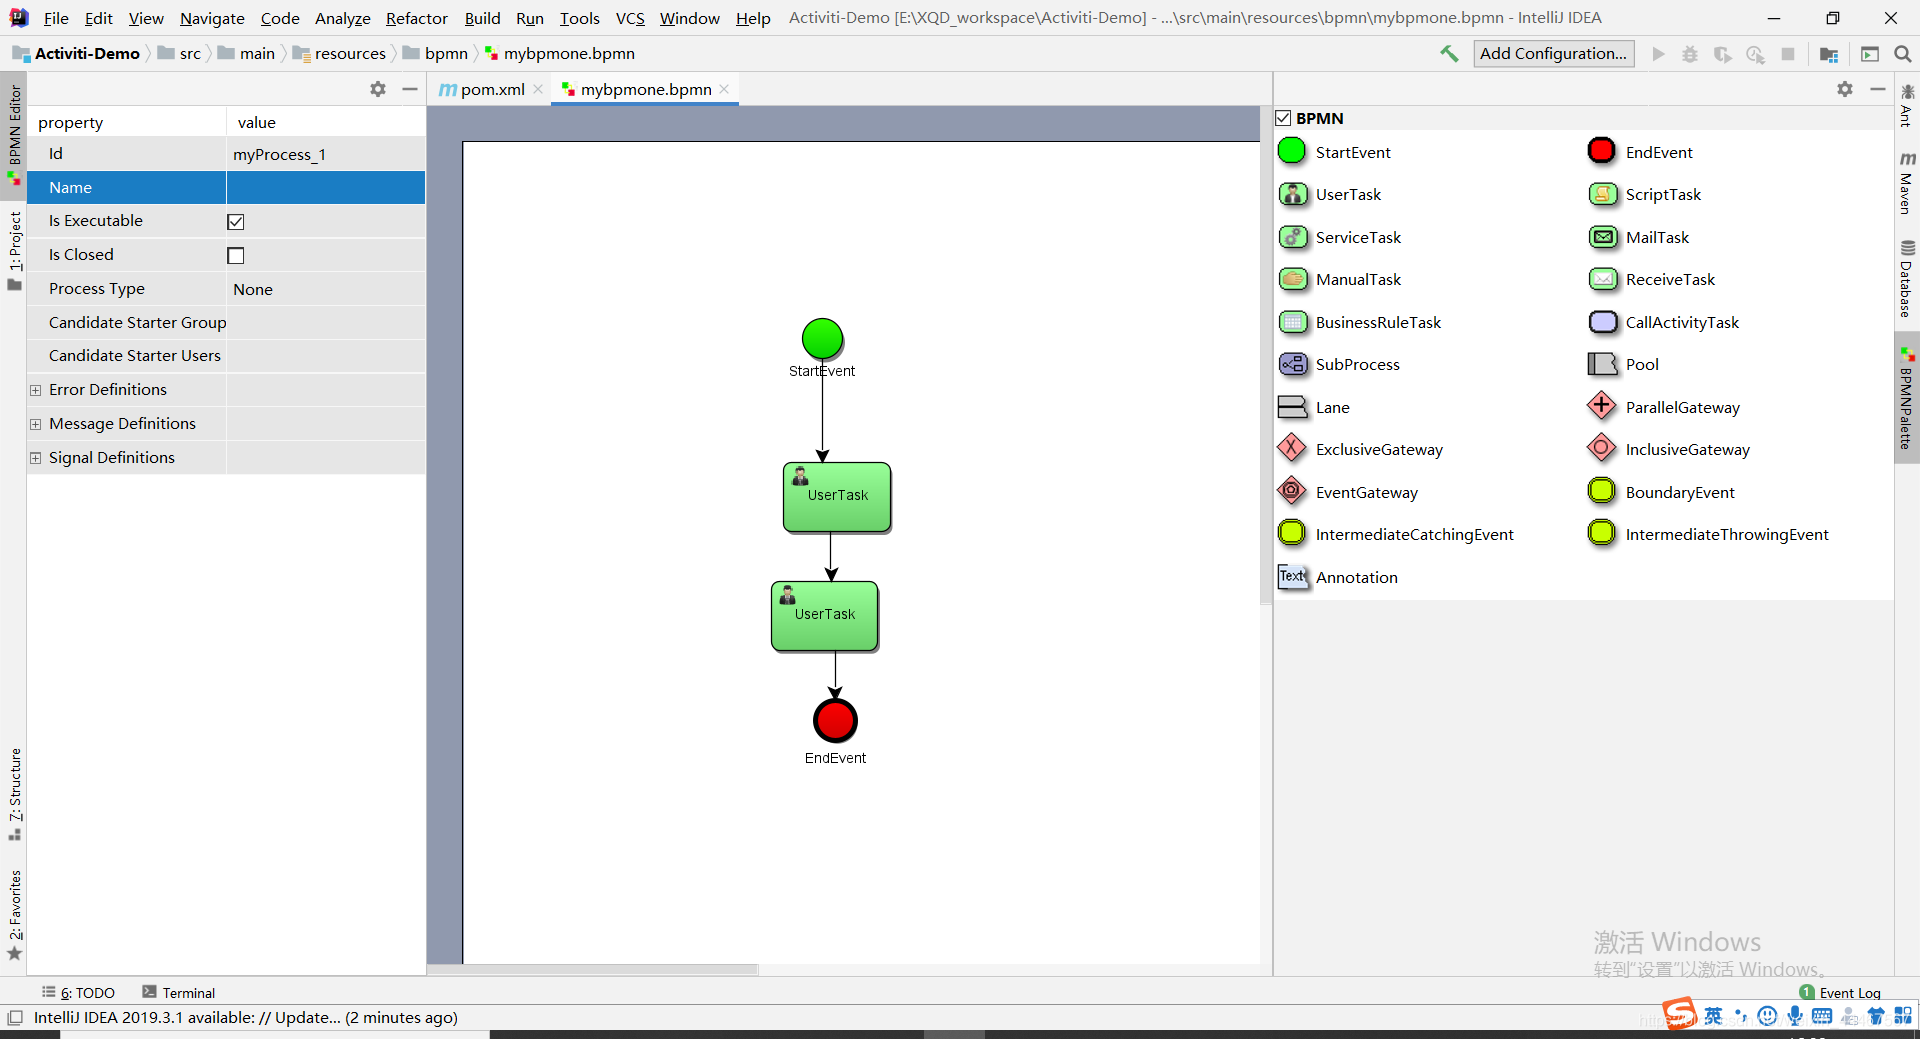Select ExclusiveGateway in the palette

pyautogui.click(x=1361, y=449)
